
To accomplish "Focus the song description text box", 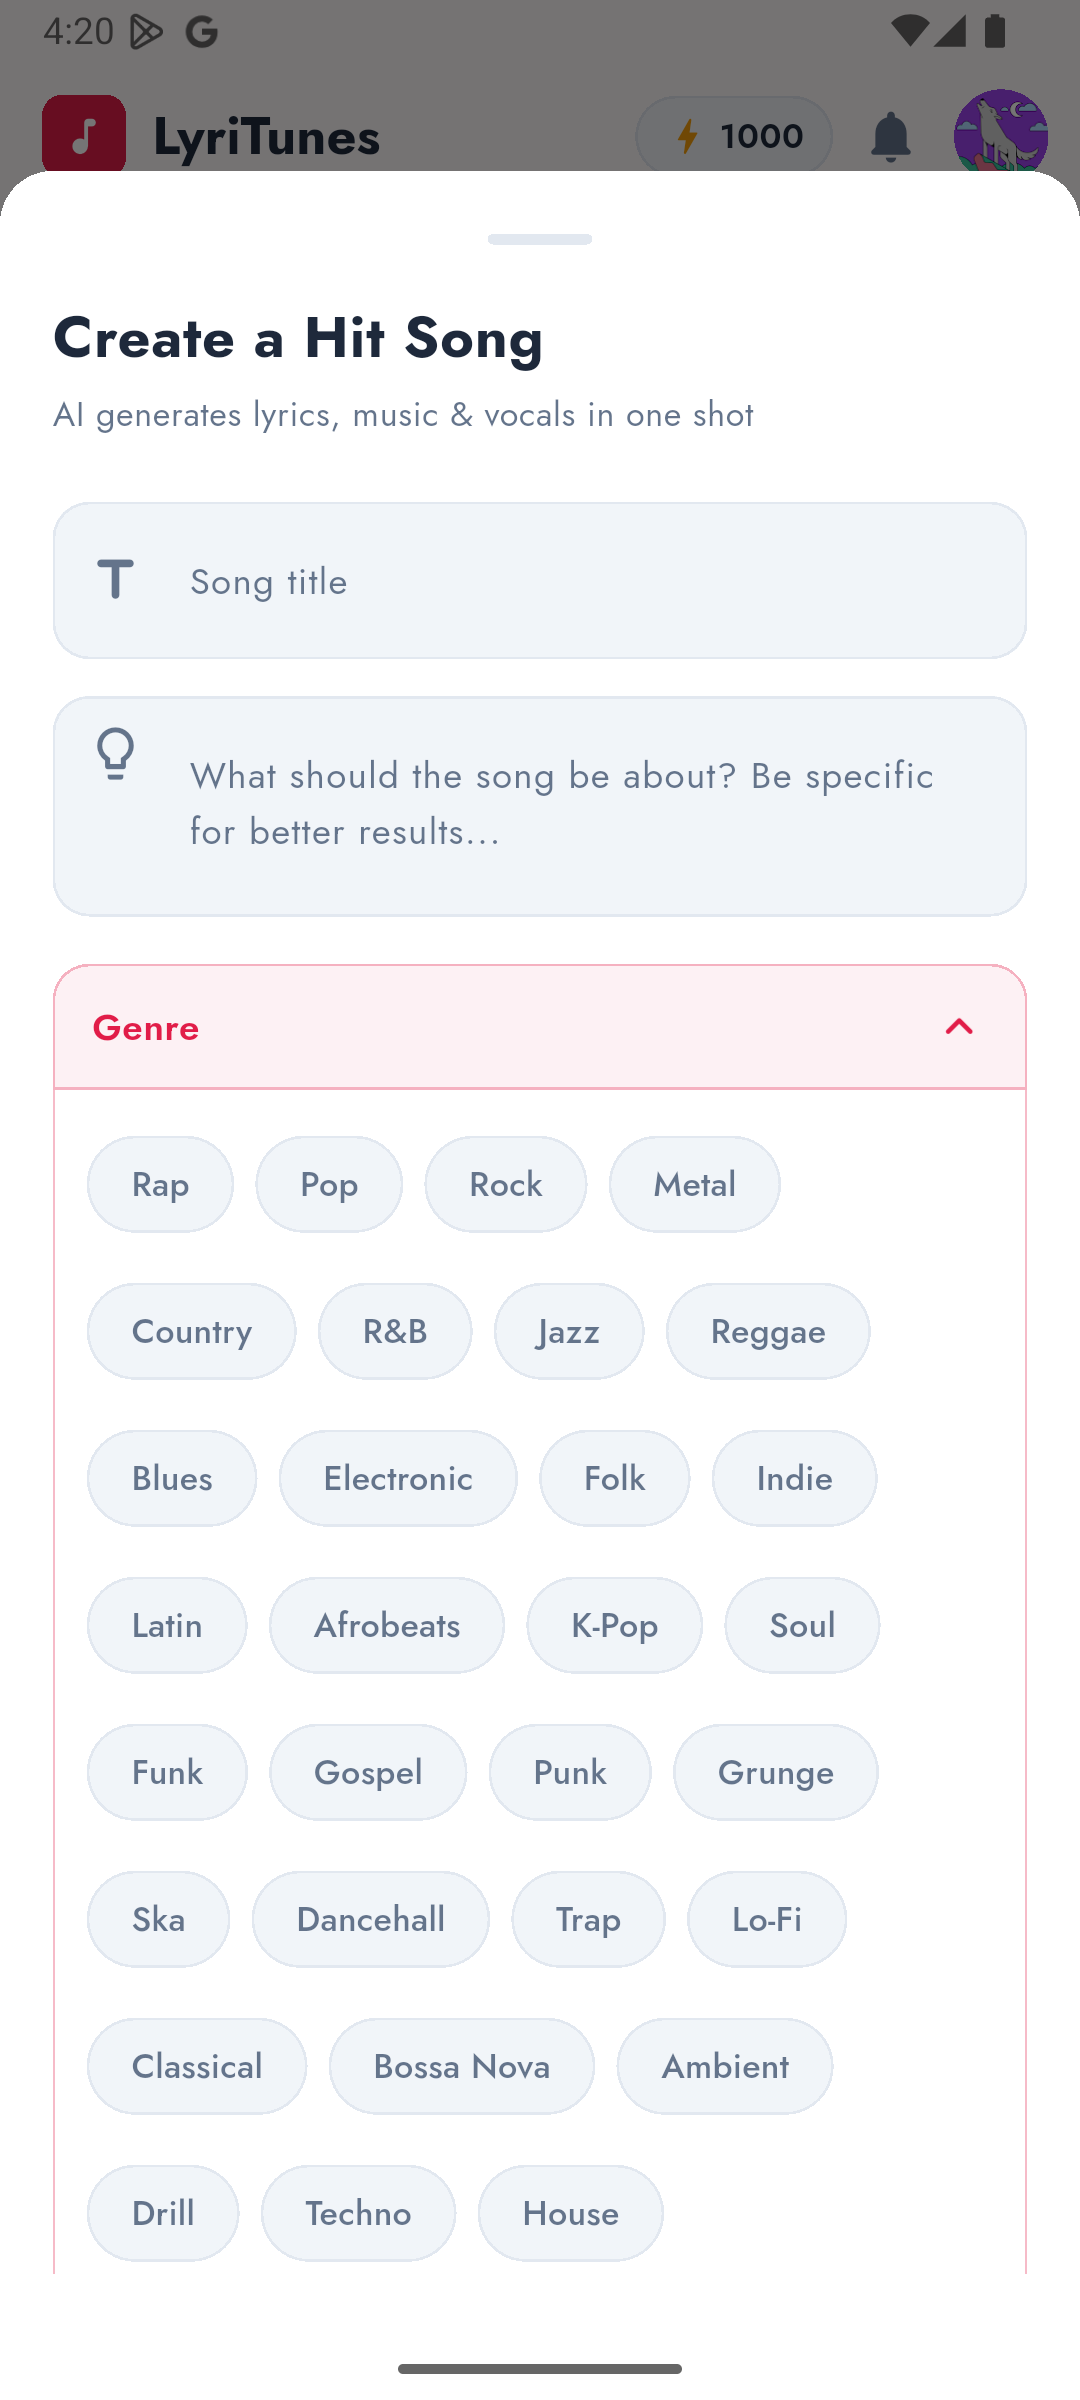I will [x=580, y=804].
